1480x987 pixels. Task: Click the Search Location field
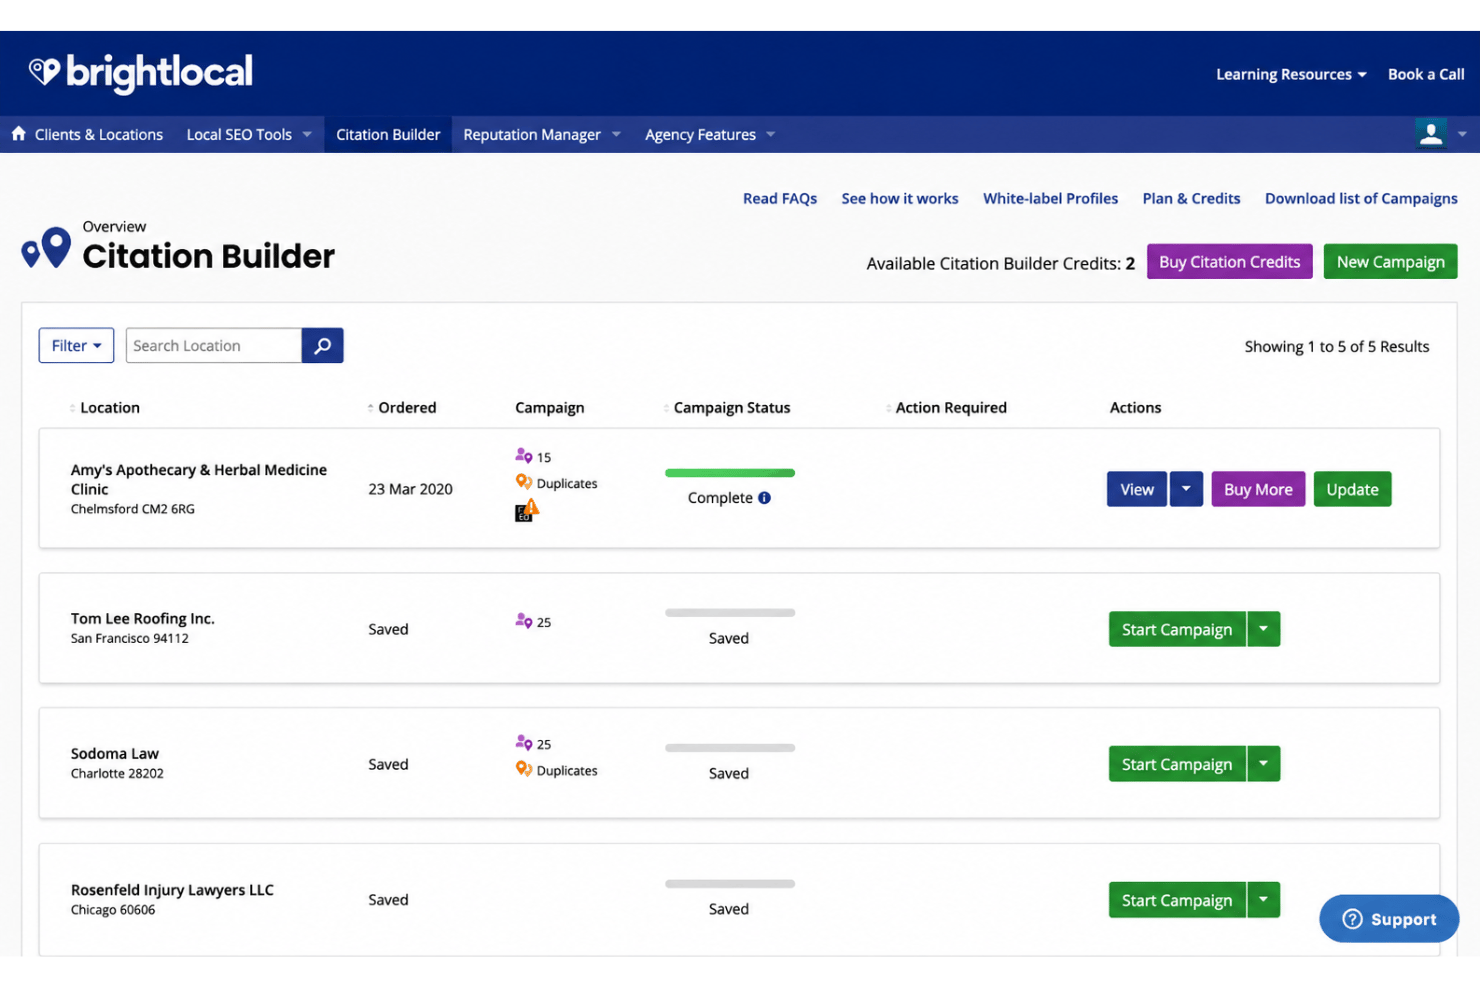(x=213, y=345)
